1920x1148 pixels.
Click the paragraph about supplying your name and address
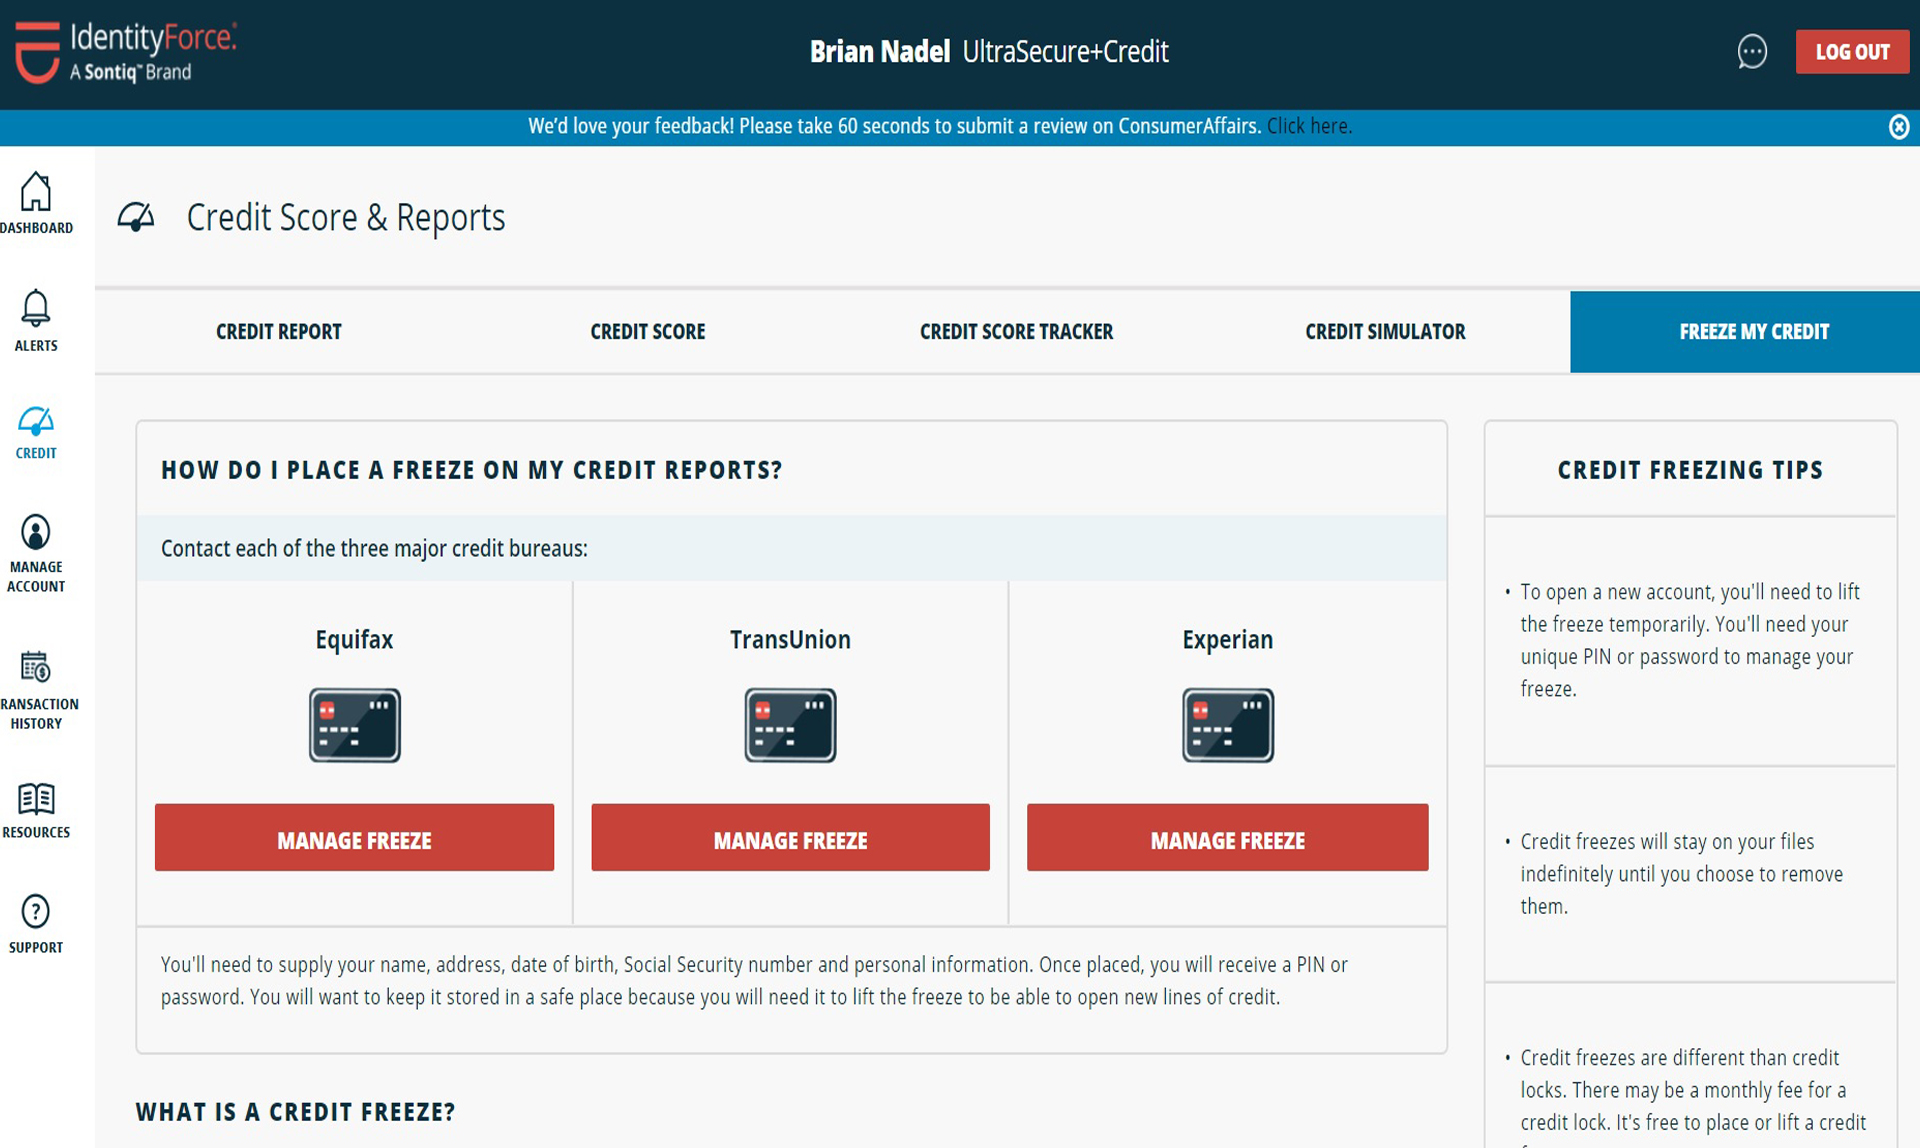pyautogui.click(x=754, y=981)
